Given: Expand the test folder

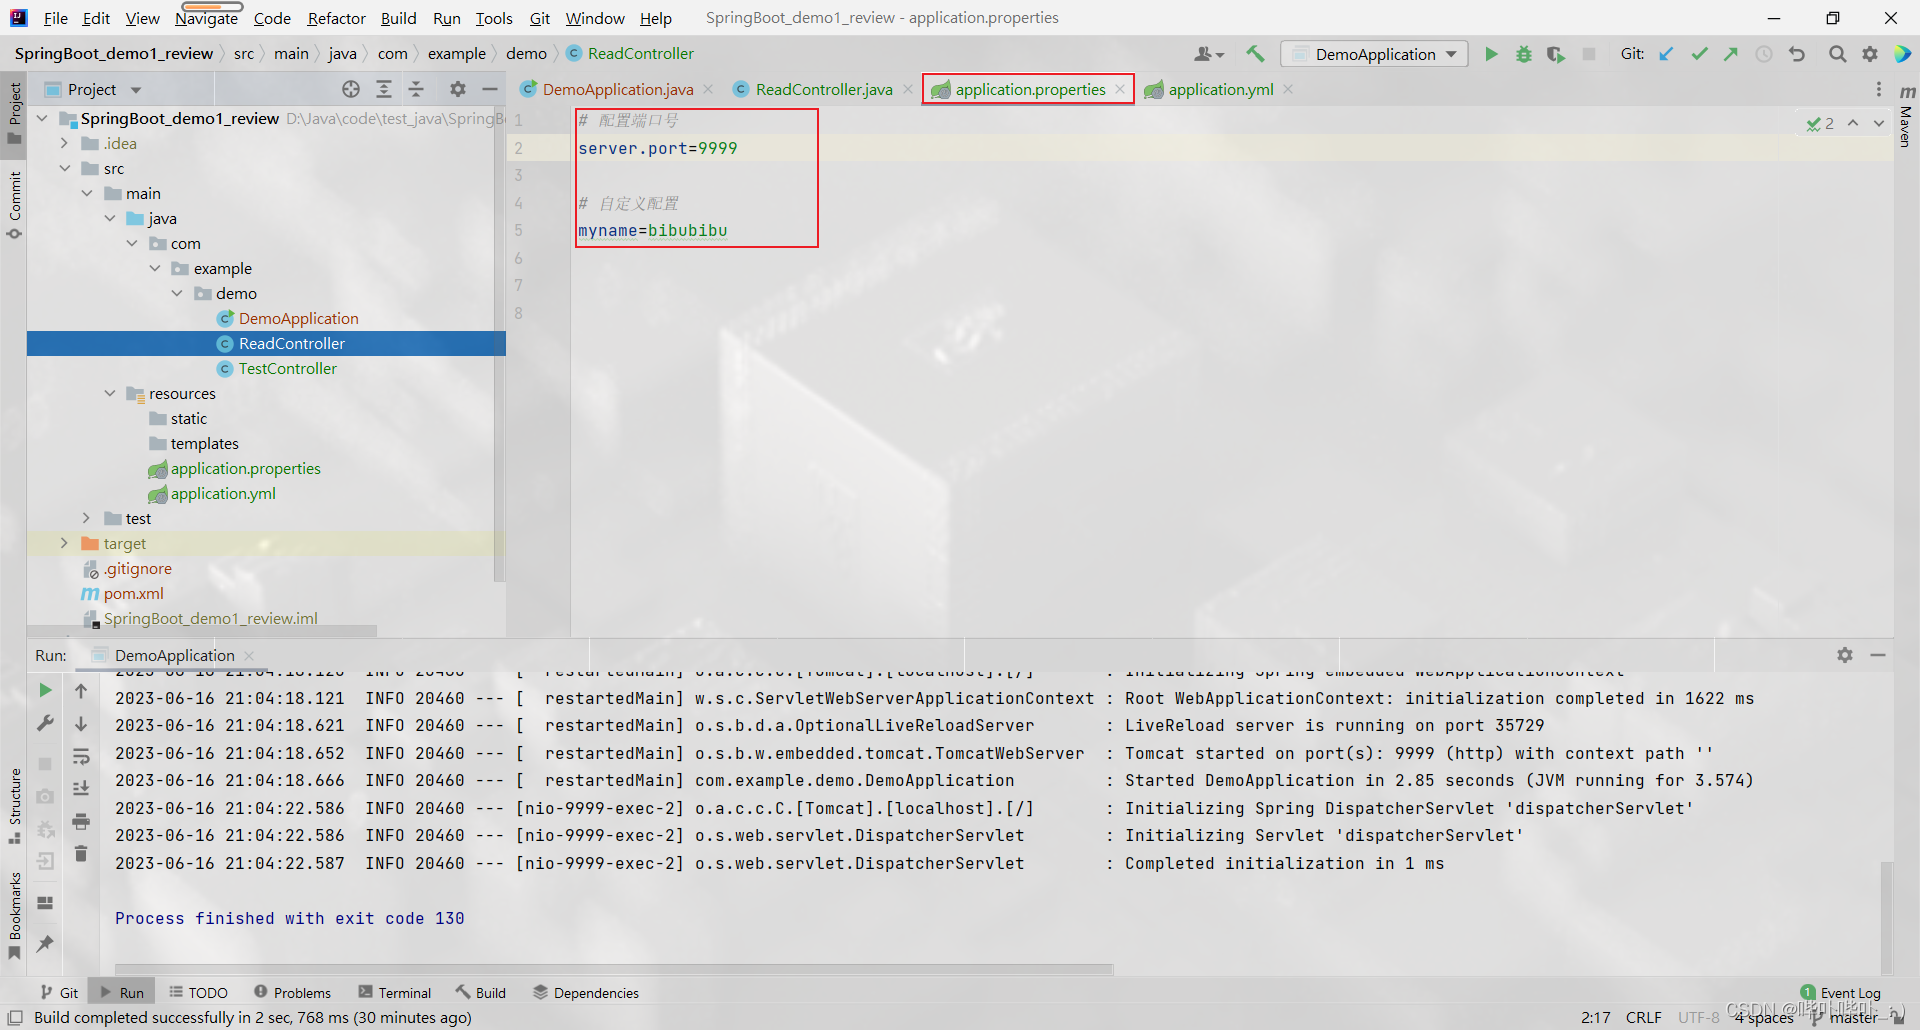Looking at the screenshot, I should point(86,518).
